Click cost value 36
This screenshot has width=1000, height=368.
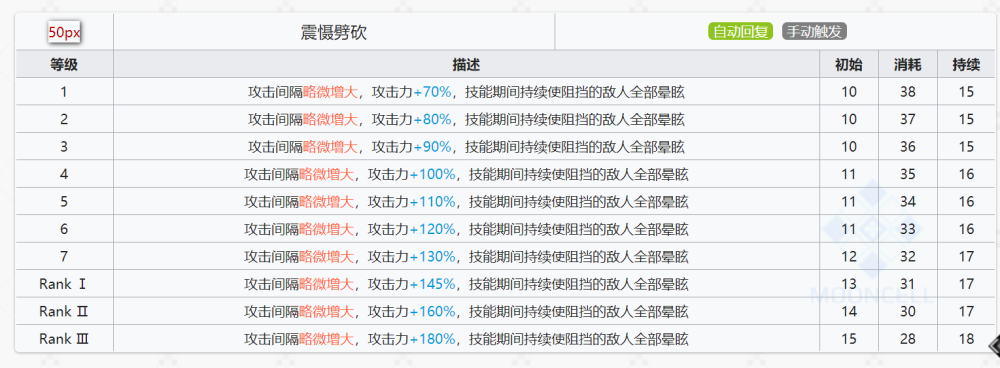(908, 147)
